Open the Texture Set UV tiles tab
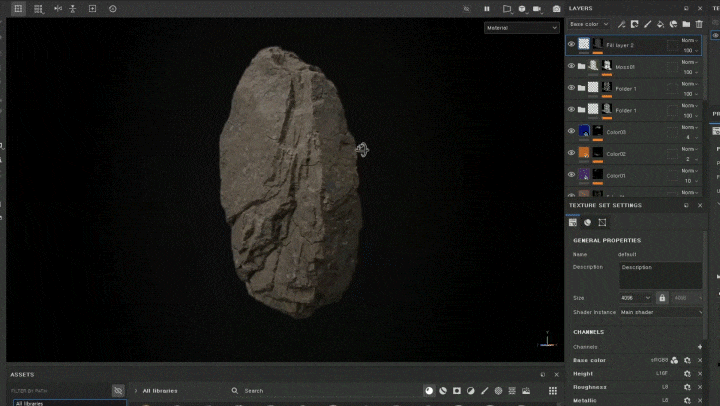Viewport: 720px width, 406px height. [x=602, y=222]
